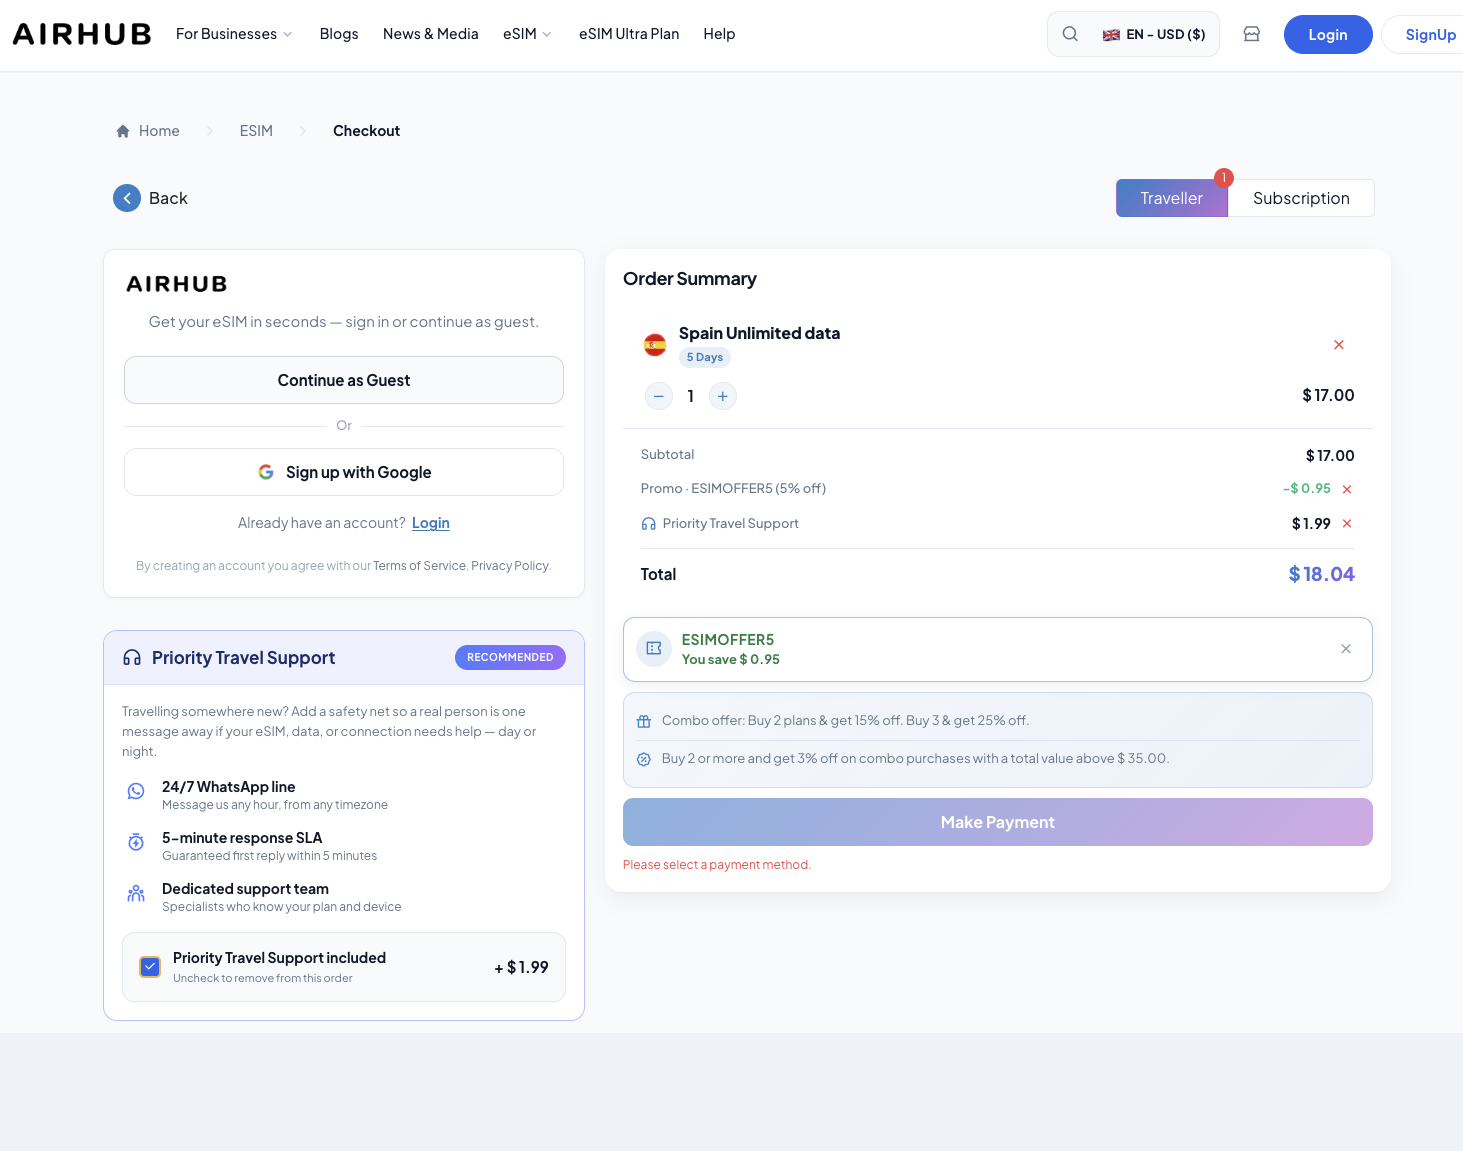1463x1151 pixels.
Task: Click the WhatsApp line icon
Action: pos(136,791)
